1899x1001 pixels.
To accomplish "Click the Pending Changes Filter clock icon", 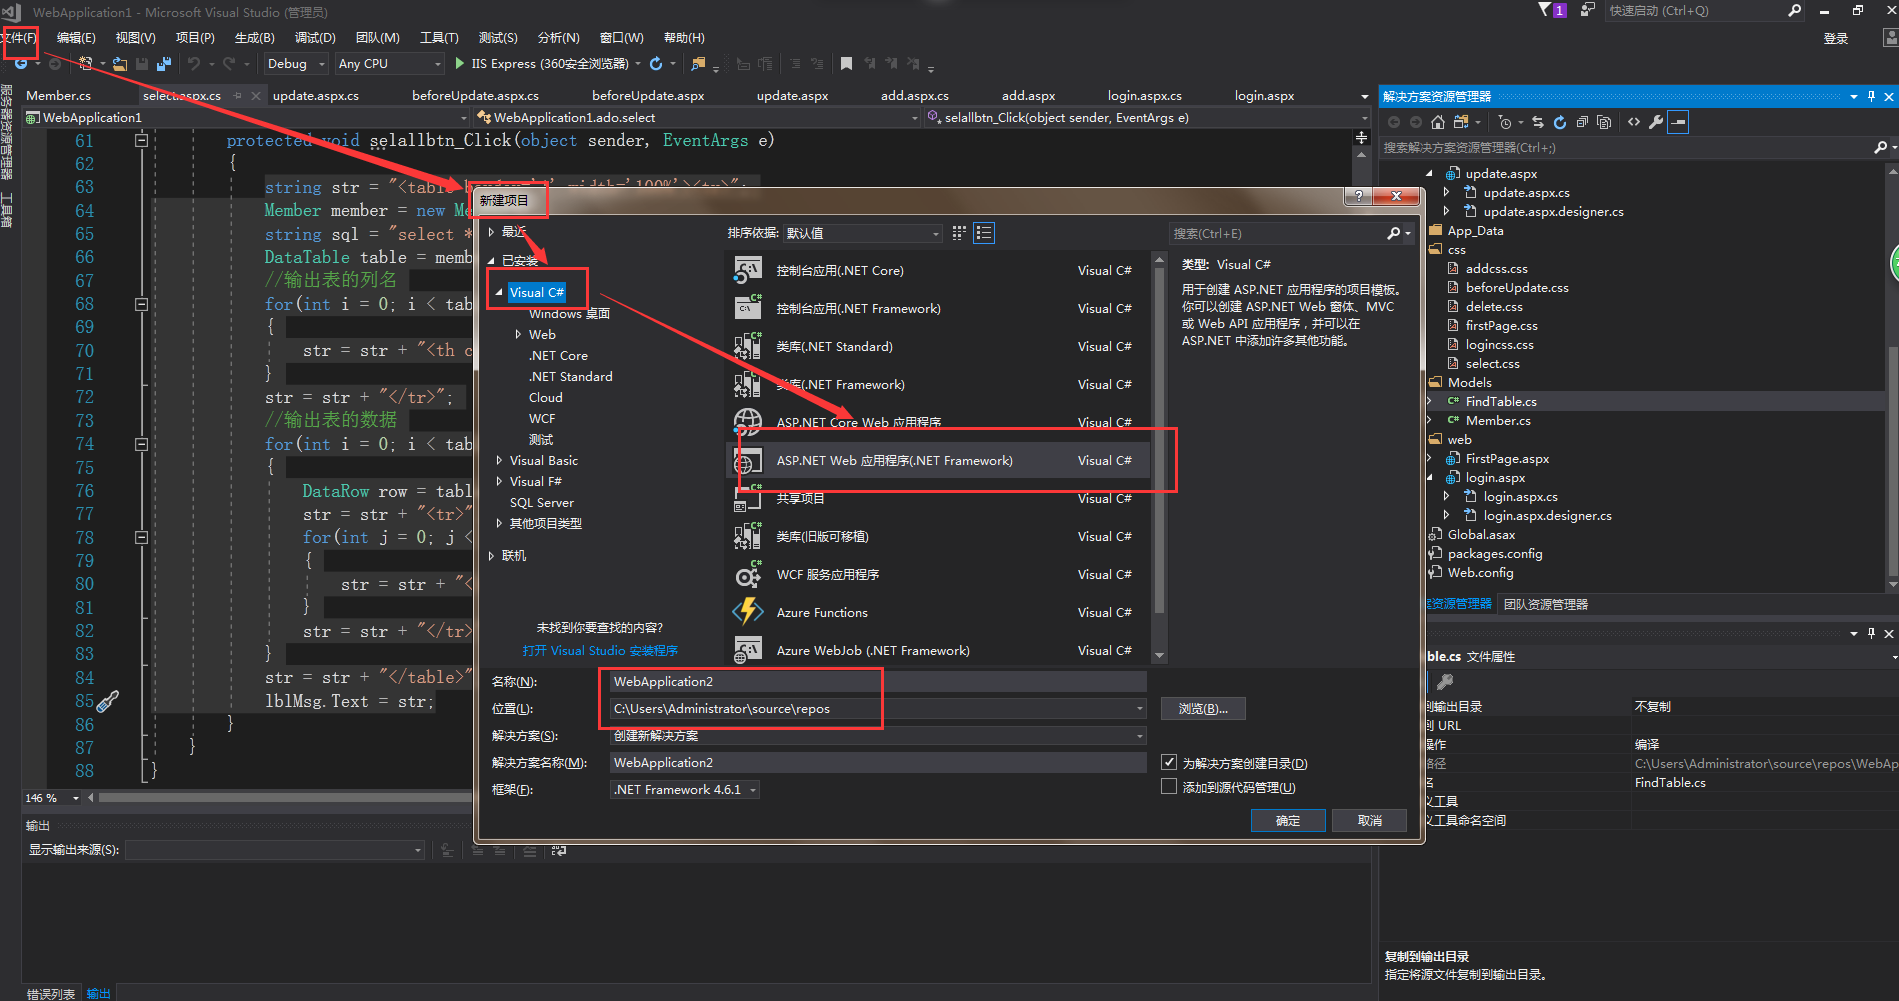I will point(1505,122).
